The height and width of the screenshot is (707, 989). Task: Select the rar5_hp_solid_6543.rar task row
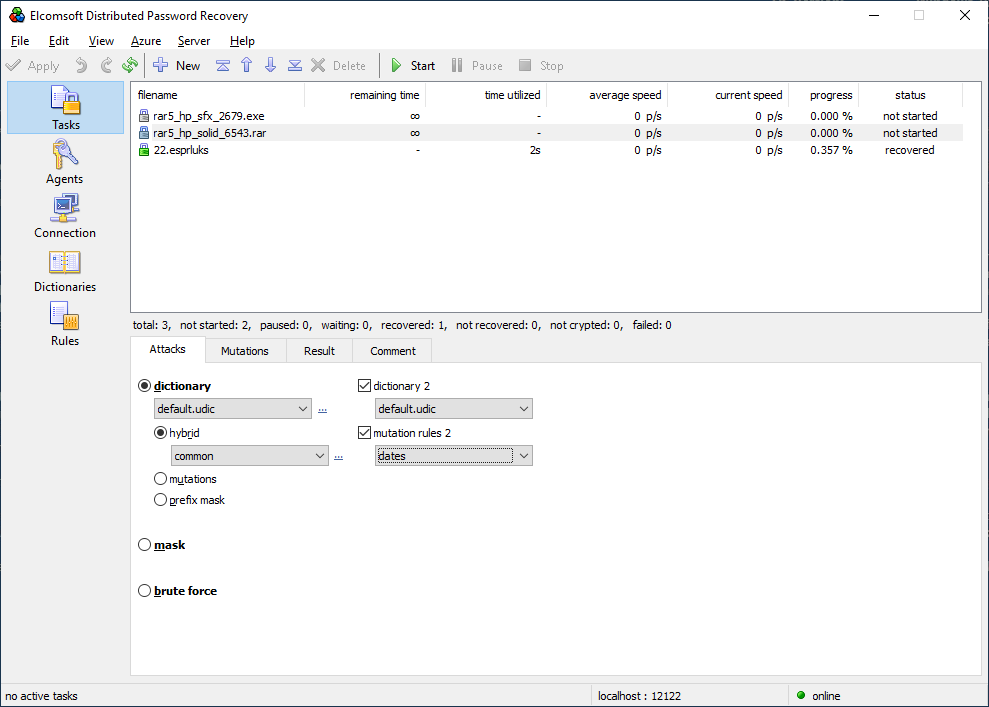point(547,133)
